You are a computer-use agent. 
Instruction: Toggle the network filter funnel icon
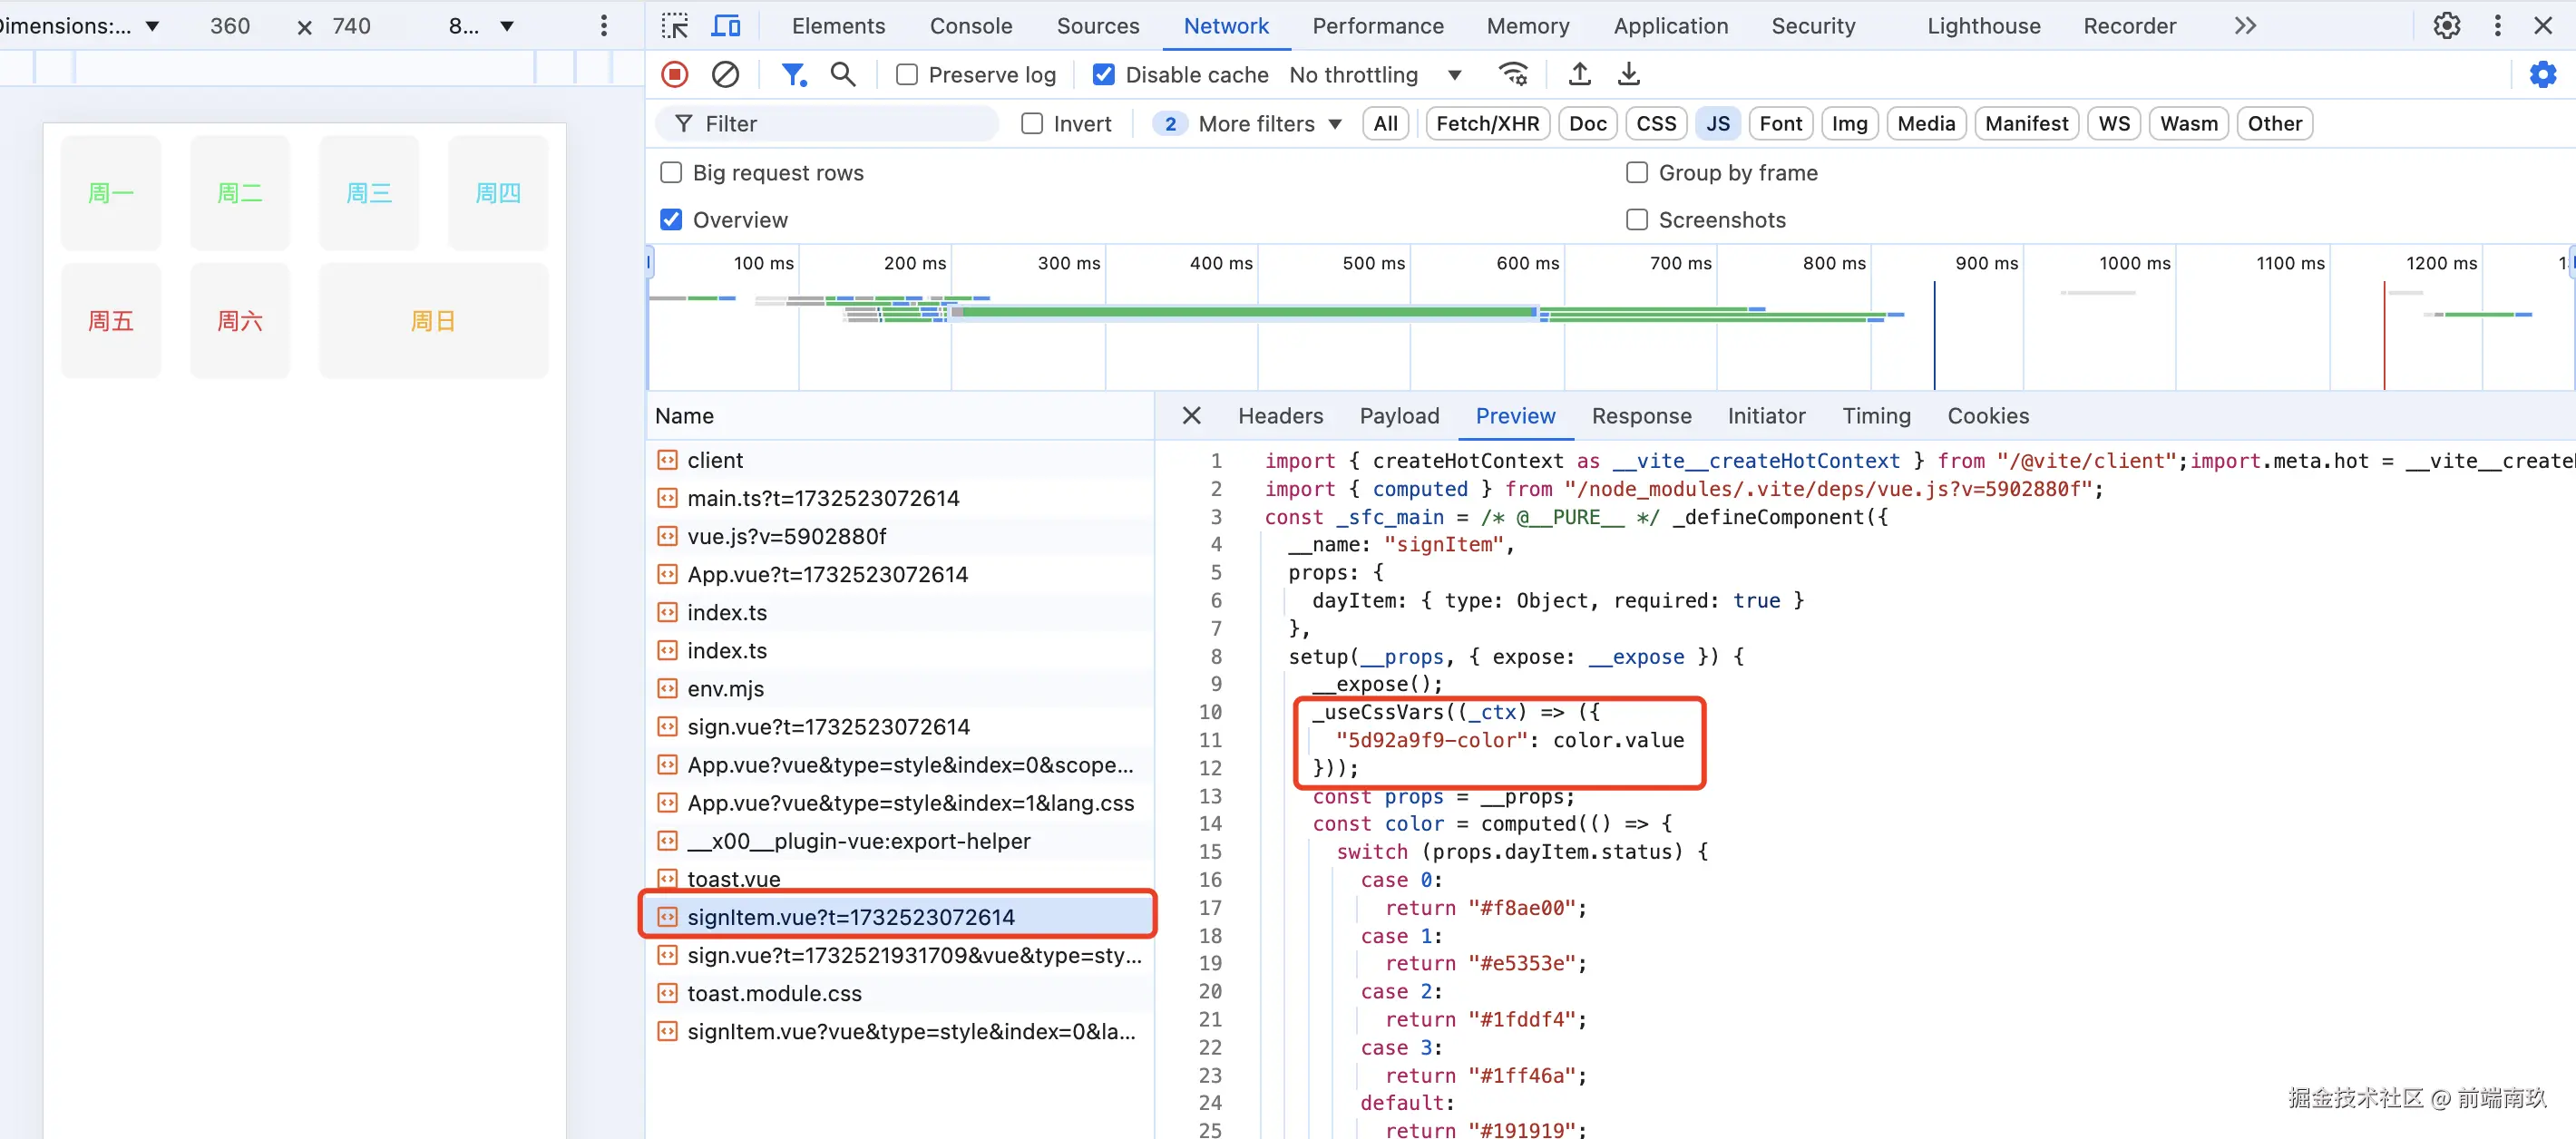[794, 75]
